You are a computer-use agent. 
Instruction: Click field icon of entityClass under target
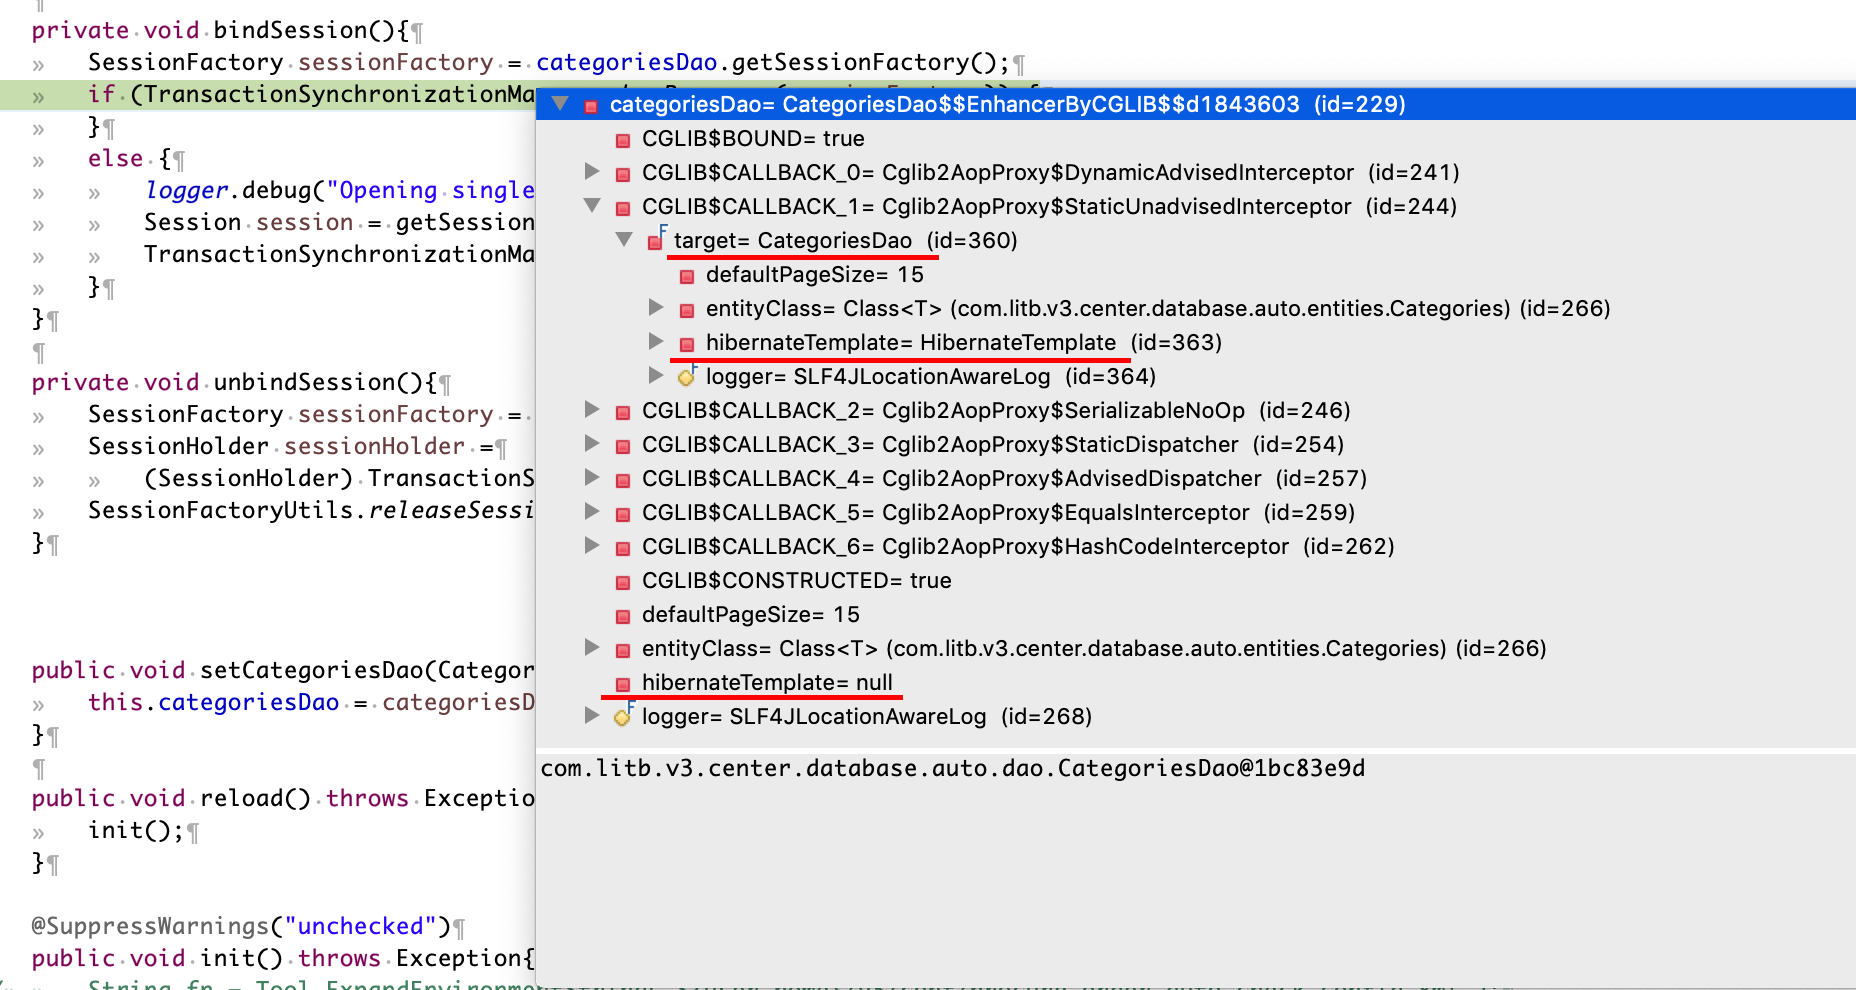[687, 310]
